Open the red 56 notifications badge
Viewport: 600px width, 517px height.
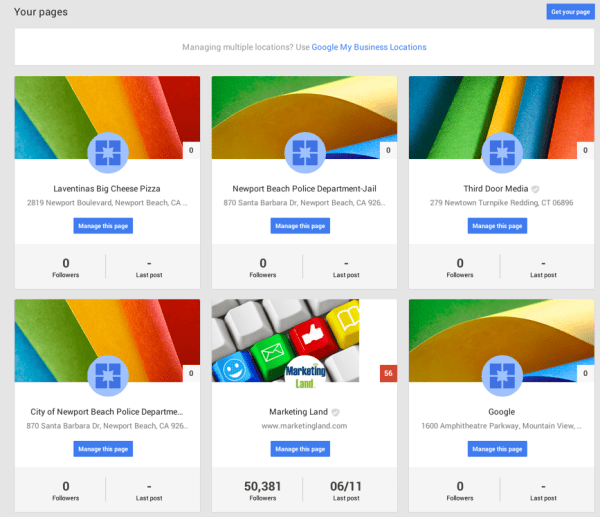tap(388, 373)
